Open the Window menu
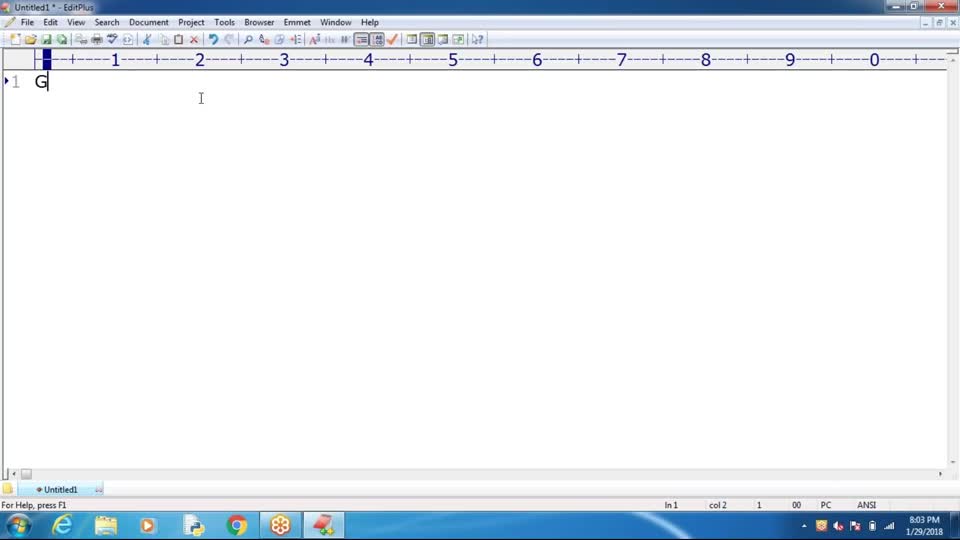The width and height of the screenshot is (960, 540). coord(336,23)
